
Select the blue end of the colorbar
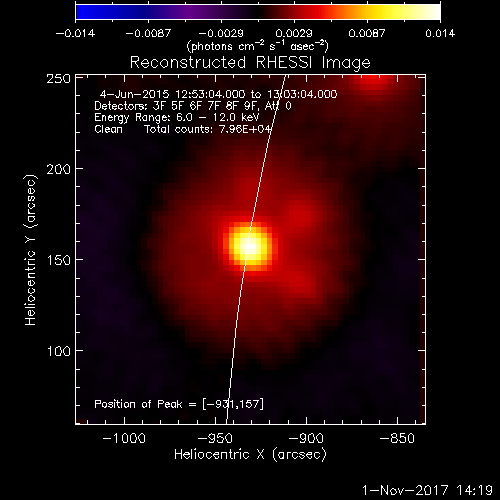(x=83, y=12)
